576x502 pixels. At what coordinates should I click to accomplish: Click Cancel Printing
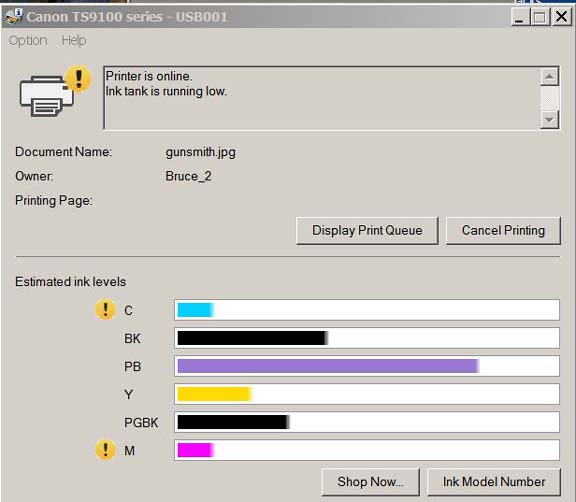pos(503,231)
